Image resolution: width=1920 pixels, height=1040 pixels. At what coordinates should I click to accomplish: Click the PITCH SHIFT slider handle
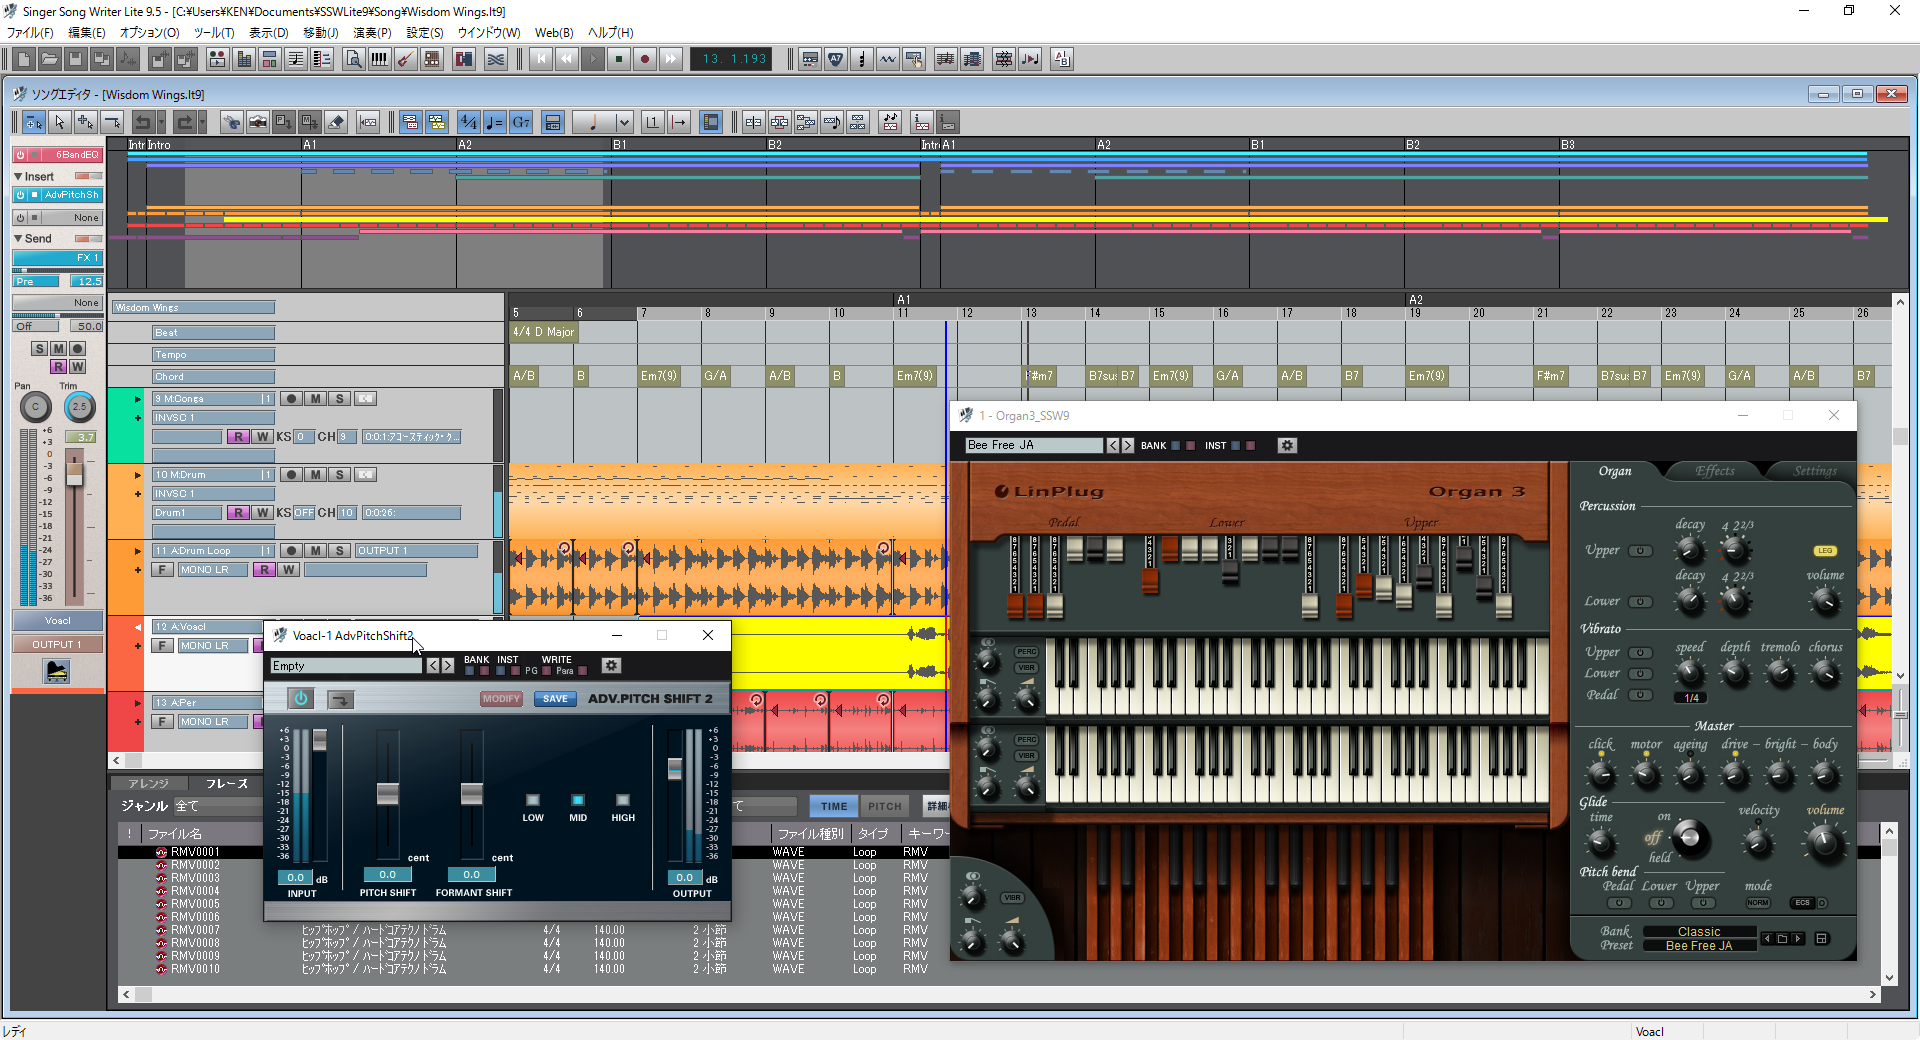point(387,794)
